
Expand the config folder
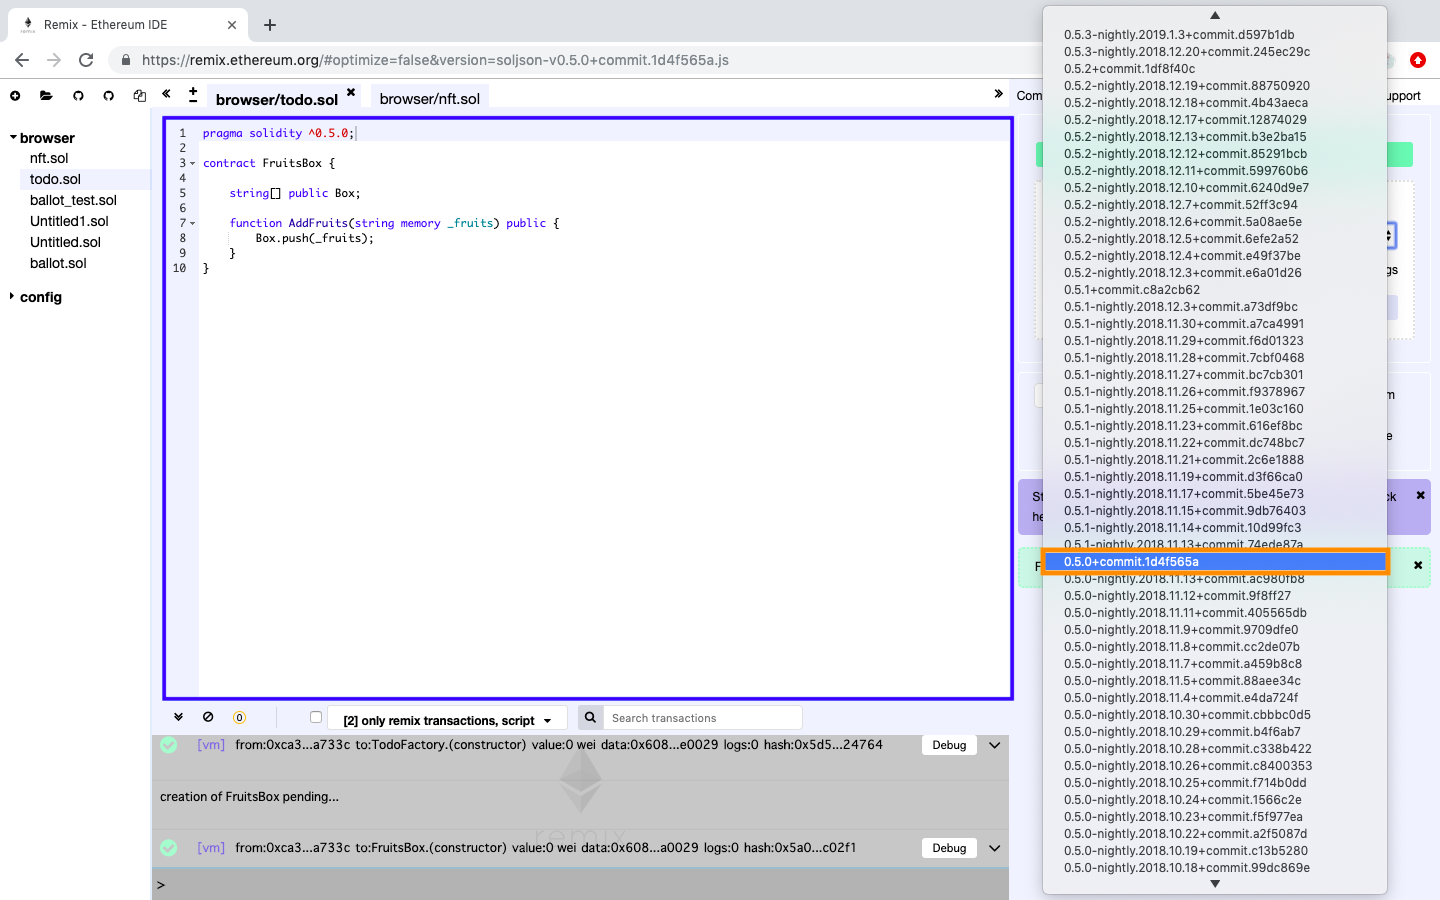pos(12,297)
